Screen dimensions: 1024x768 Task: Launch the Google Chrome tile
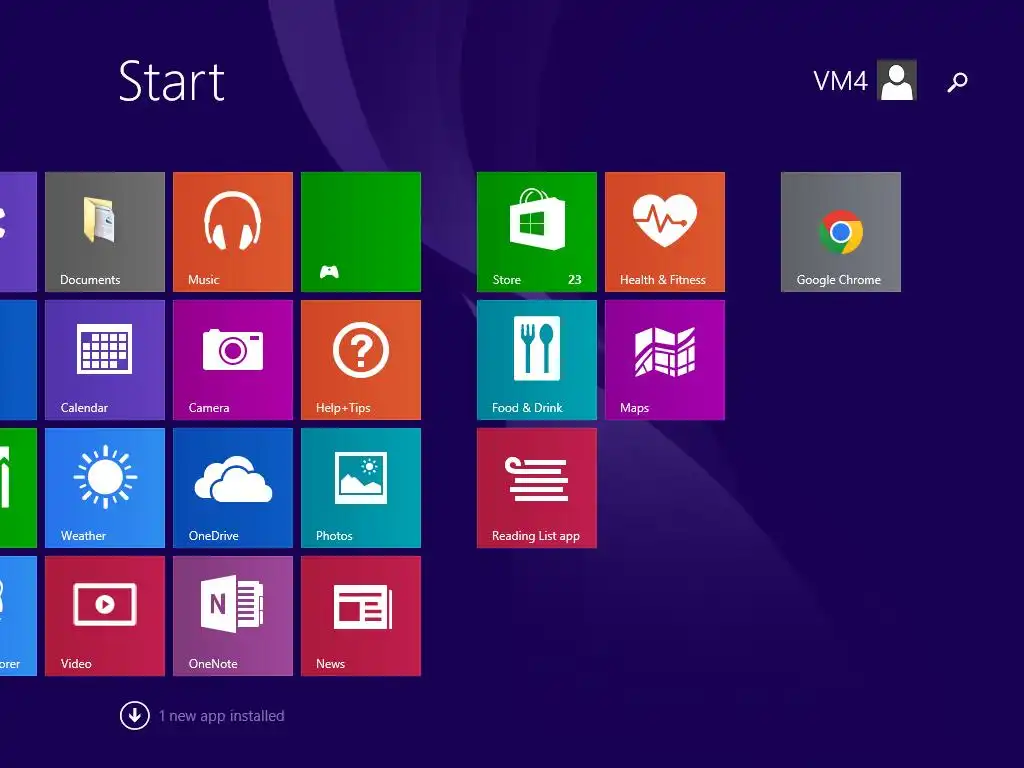tap(840, 232)
